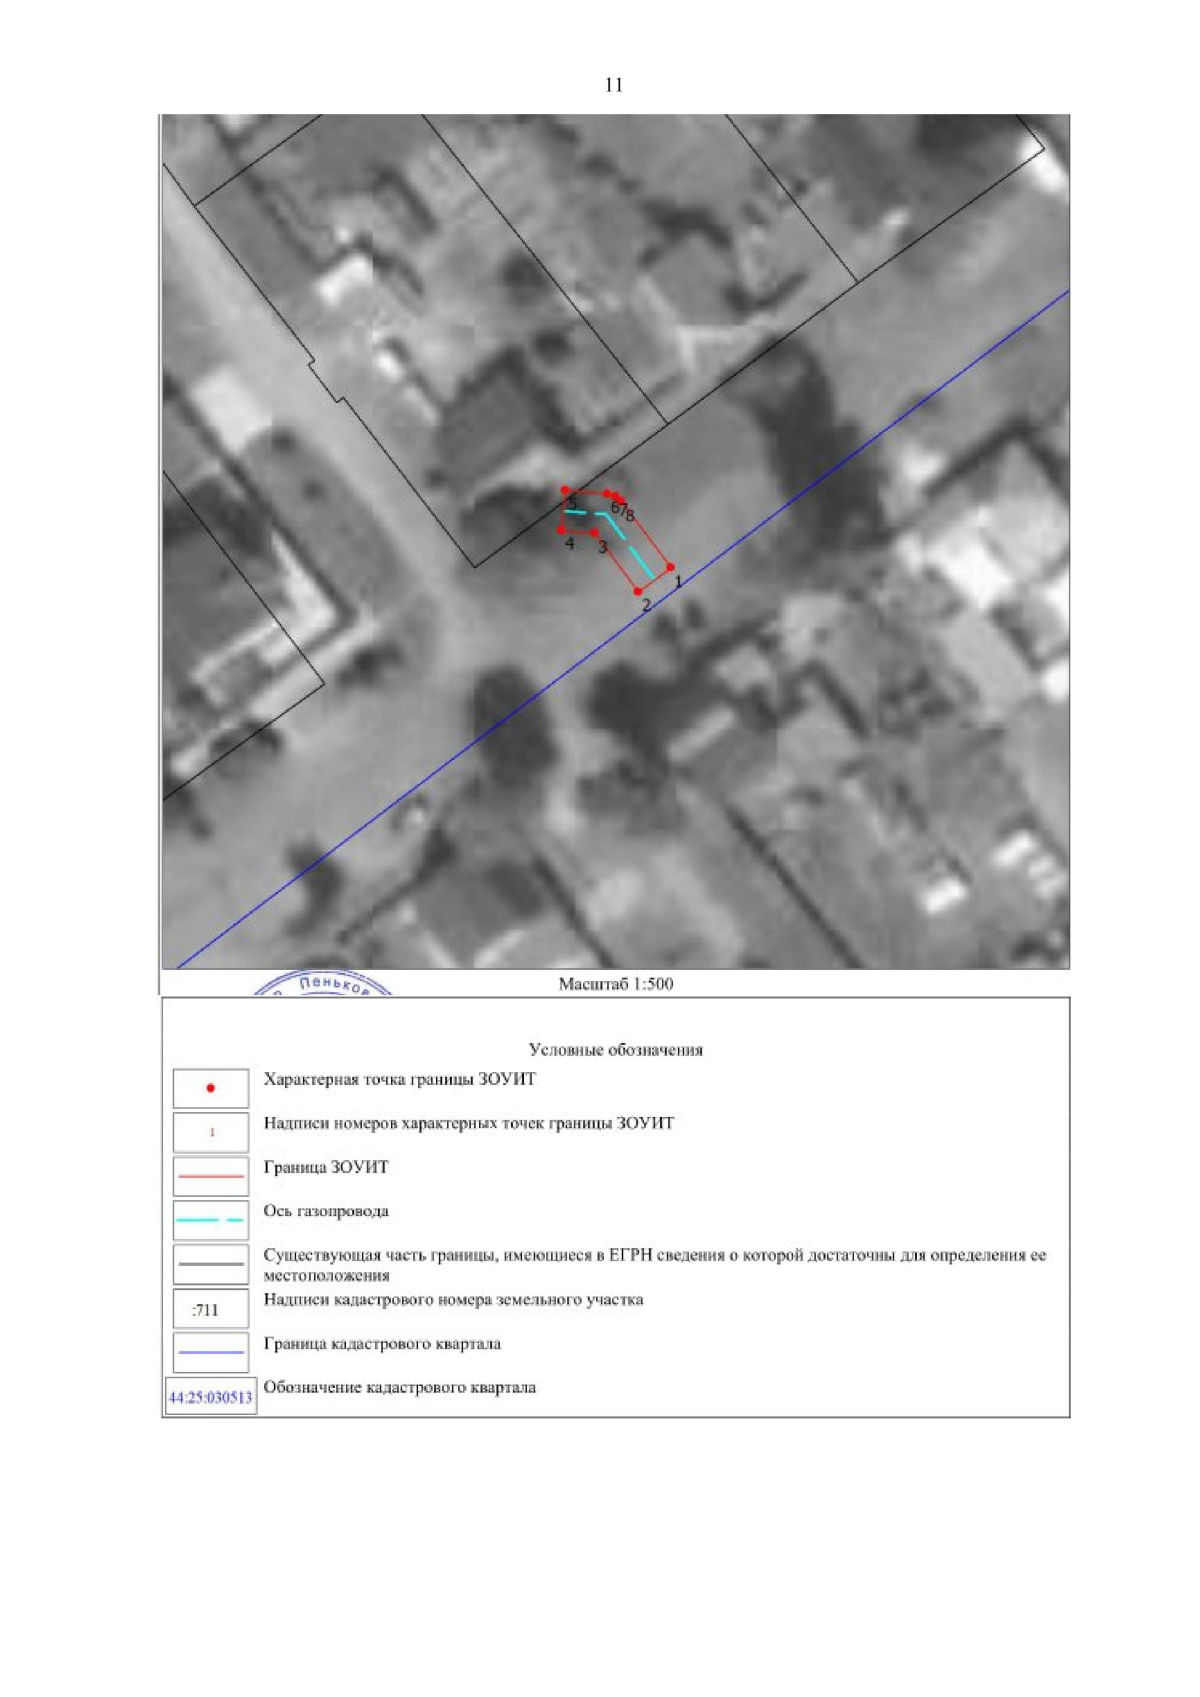
Task: Select the red ЗОУИТ boundary line legend symbol
Action: [210, 1176]
